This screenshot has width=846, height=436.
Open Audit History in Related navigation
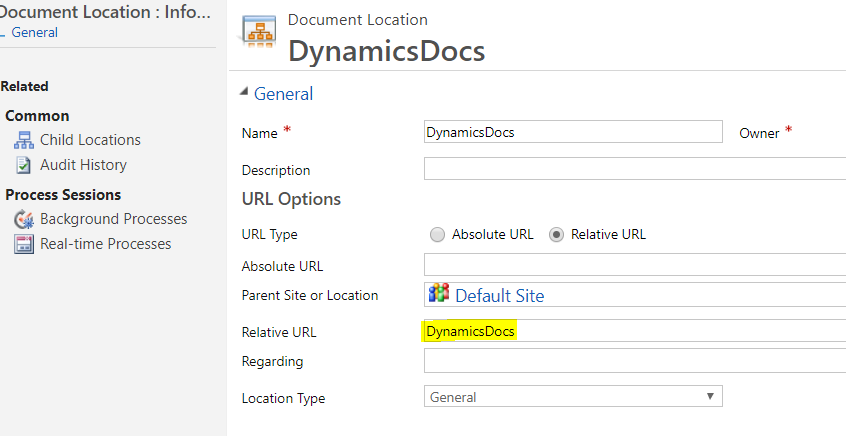(x=83, y=165)
